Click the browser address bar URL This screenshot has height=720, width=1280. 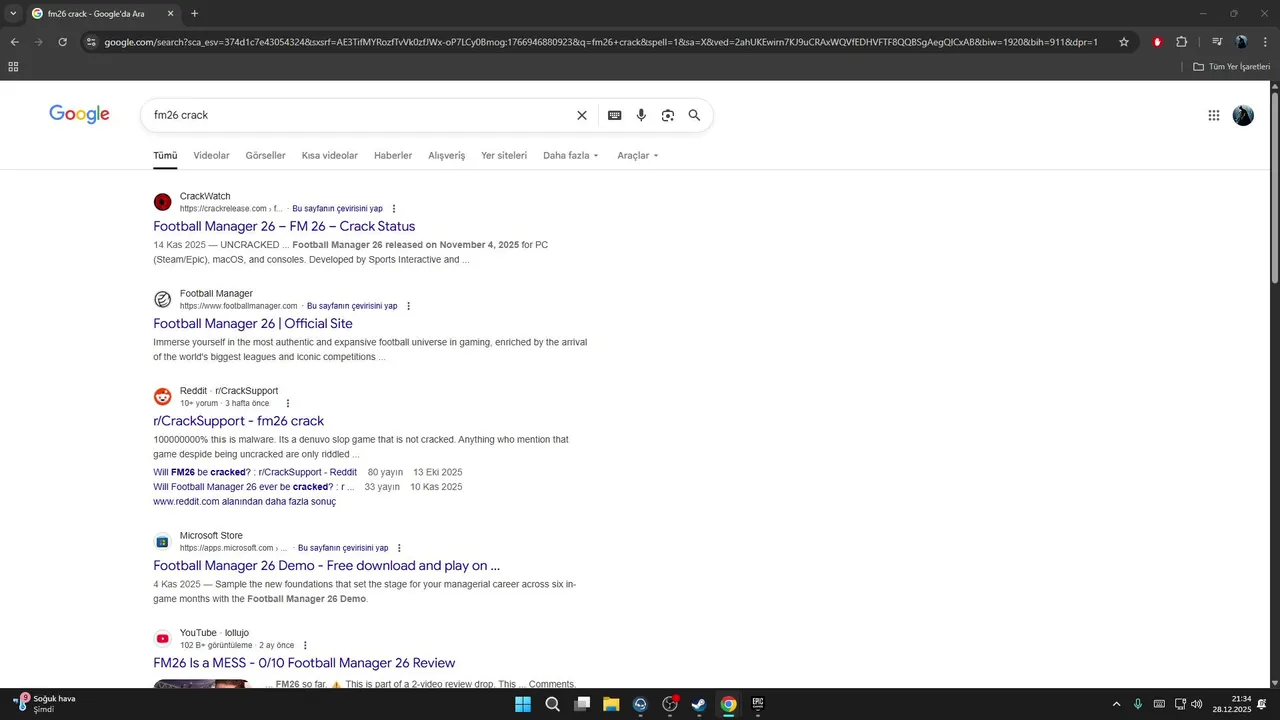600,42
